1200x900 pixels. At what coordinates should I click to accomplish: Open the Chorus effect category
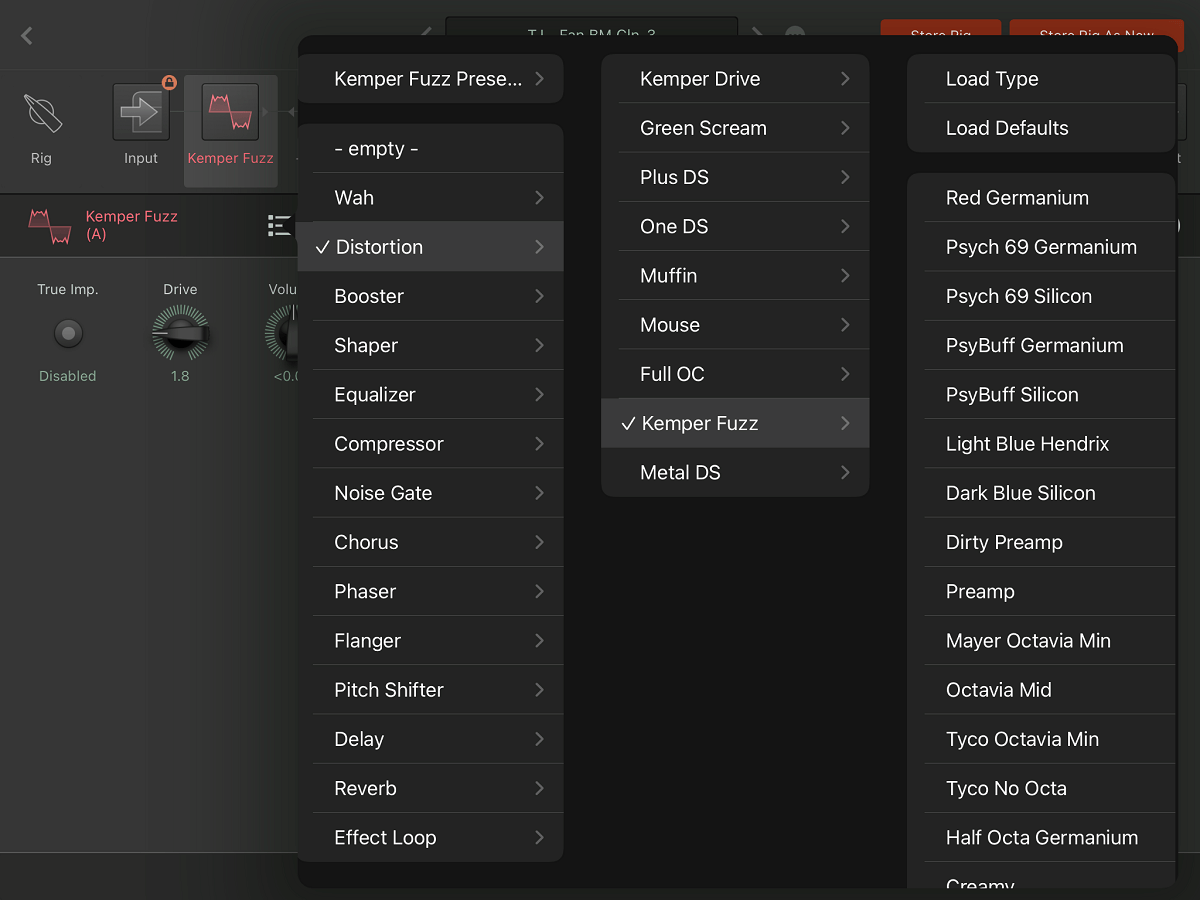click(431, 542)
